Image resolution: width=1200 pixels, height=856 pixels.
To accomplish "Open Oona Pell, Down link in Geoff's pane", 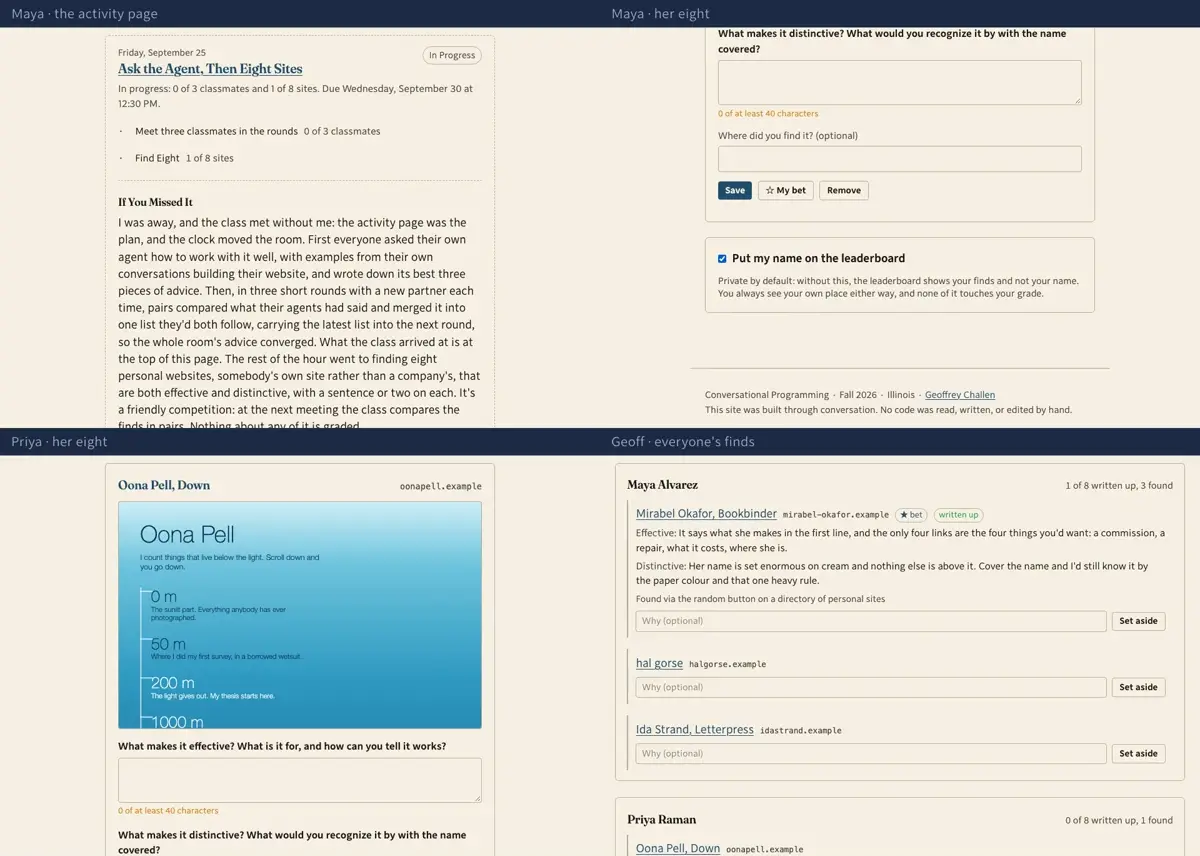I will point(678,848).
